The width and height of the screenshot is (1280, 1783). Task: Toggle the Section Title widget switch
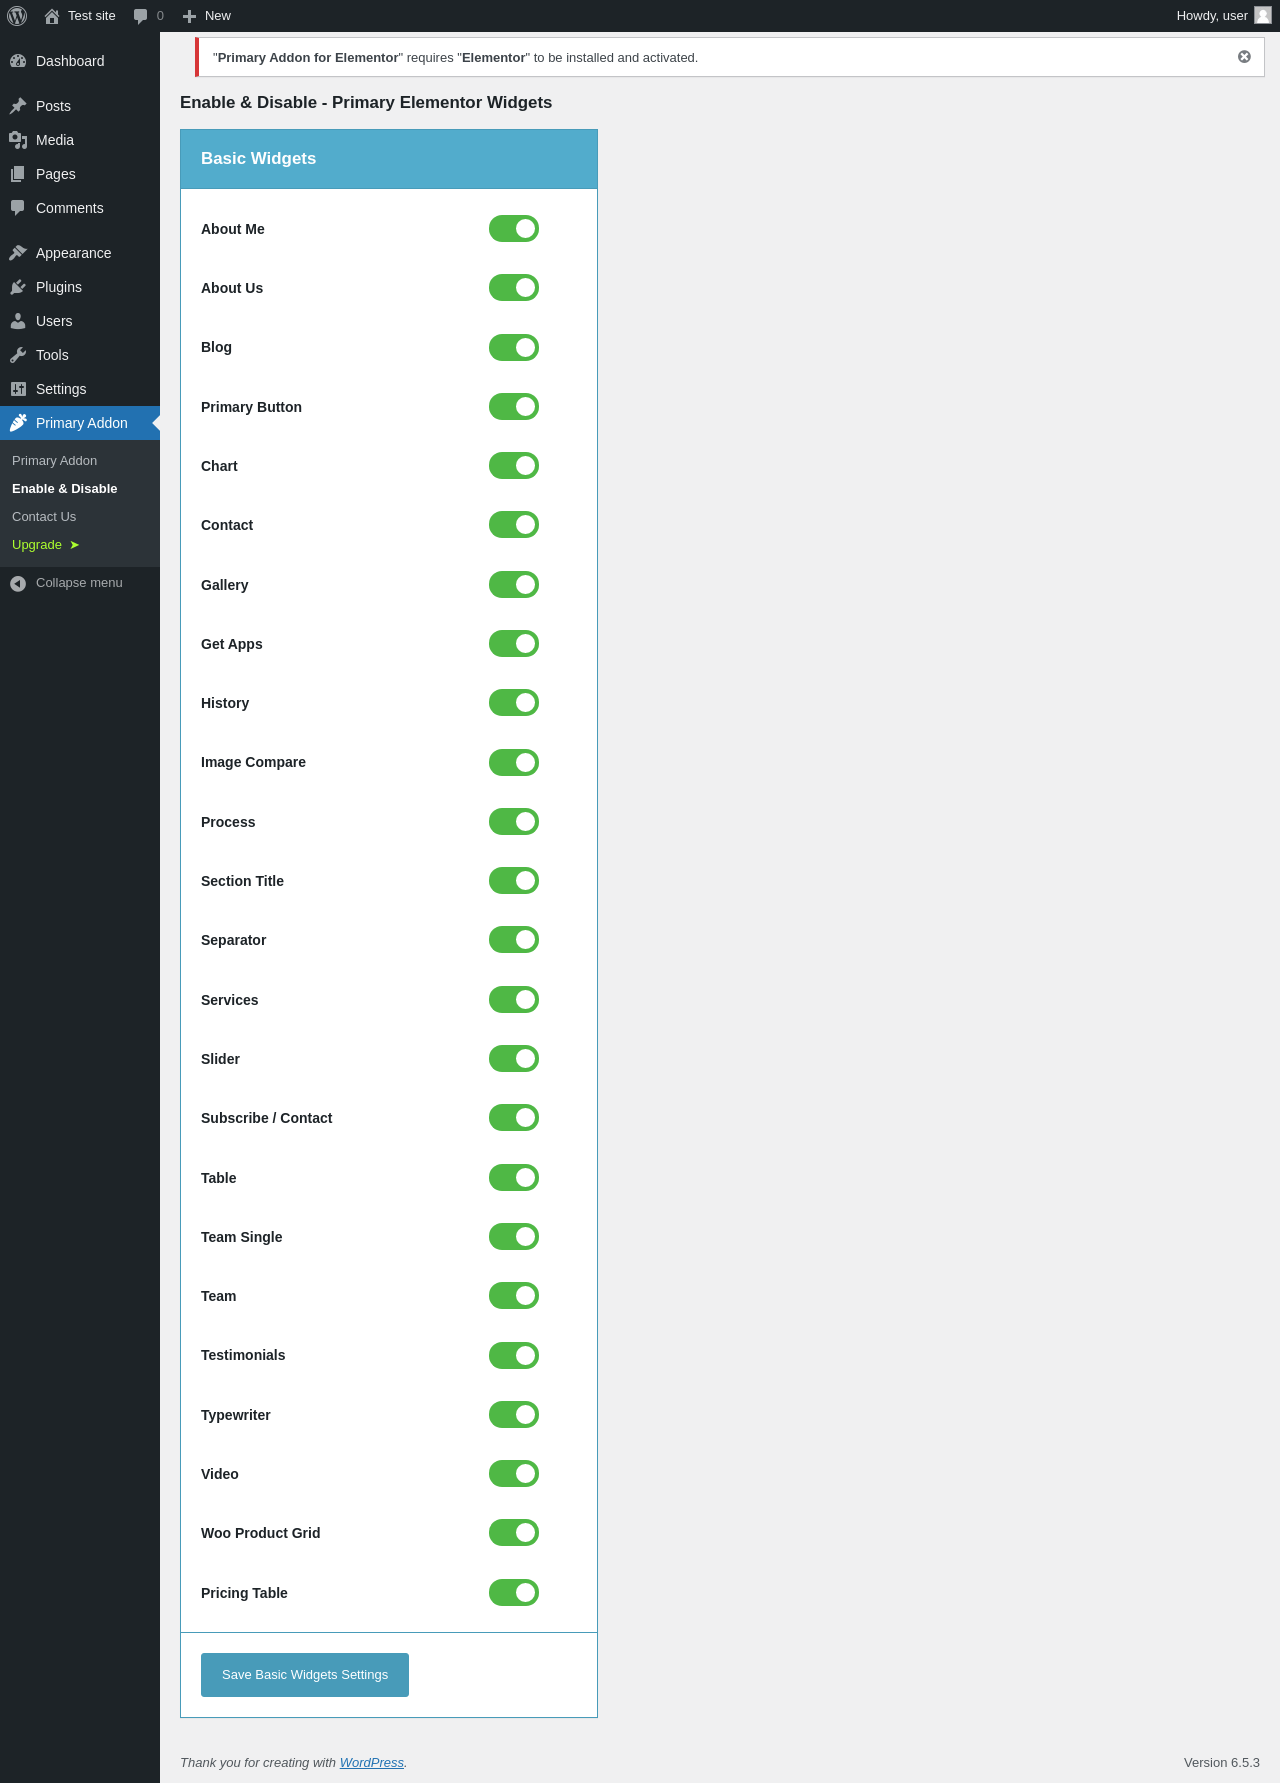coord(514,881)
